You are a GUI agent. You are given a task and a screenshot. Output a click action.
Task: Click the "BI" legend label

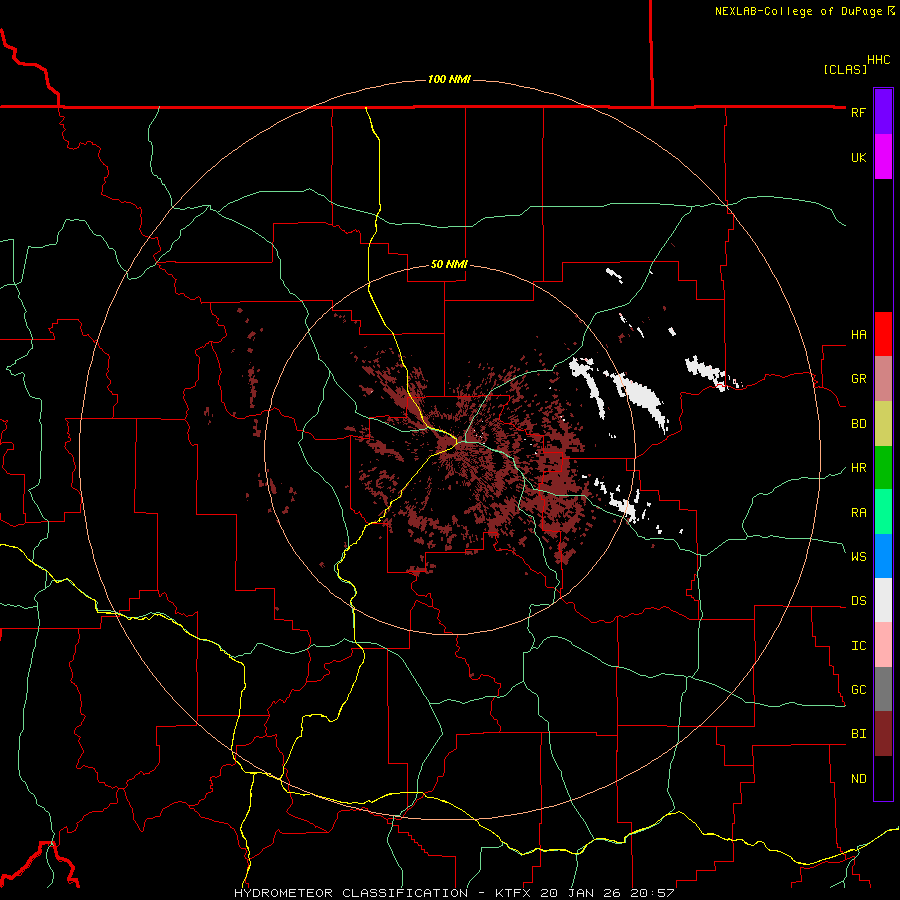click(858, 734)
